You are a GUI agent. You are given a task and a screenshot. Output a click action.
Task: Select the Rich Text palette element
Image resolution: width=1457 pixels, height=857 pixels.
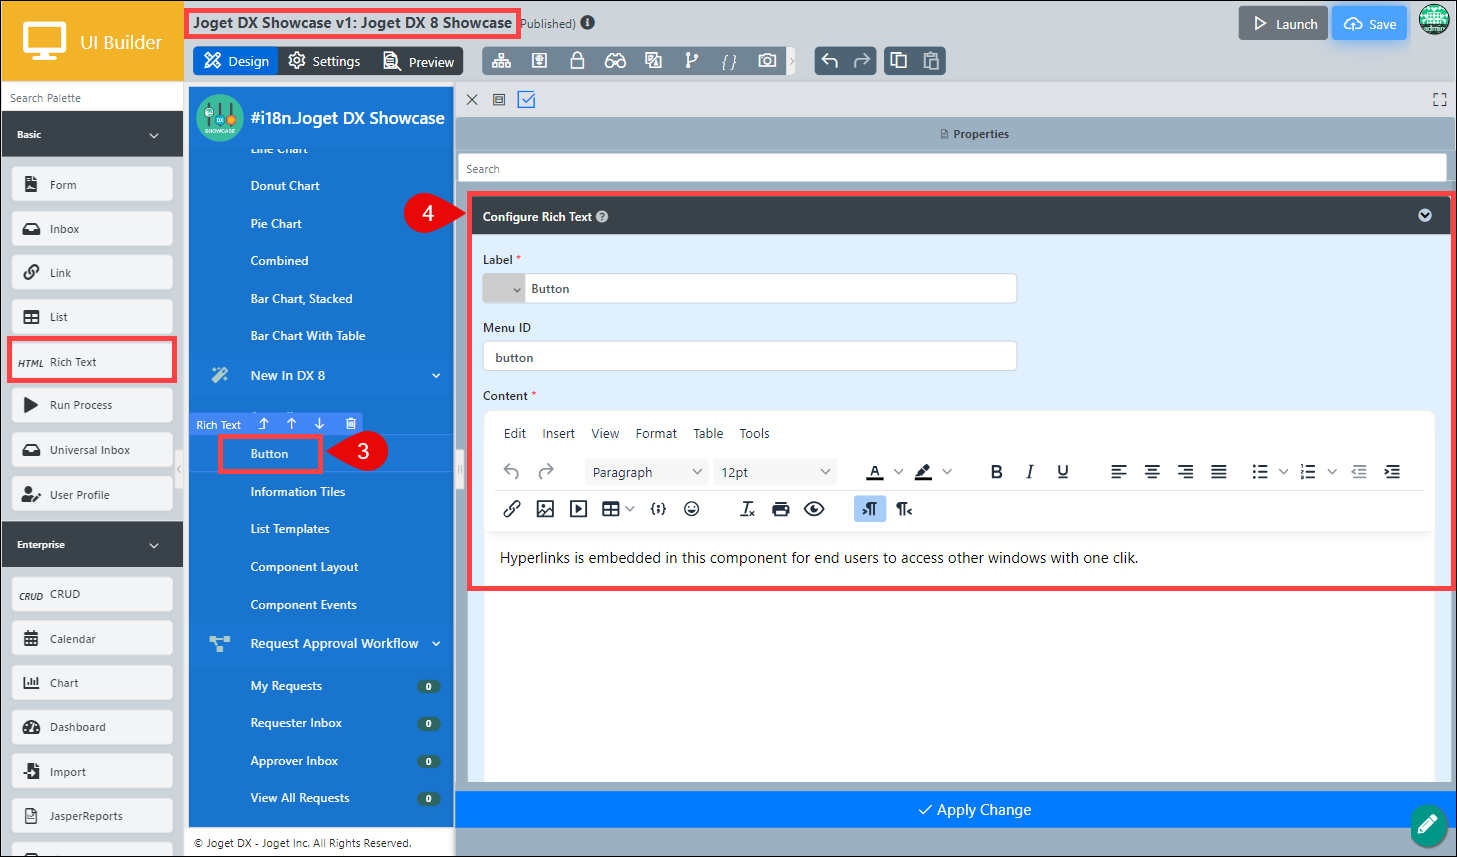coord(92,361)
